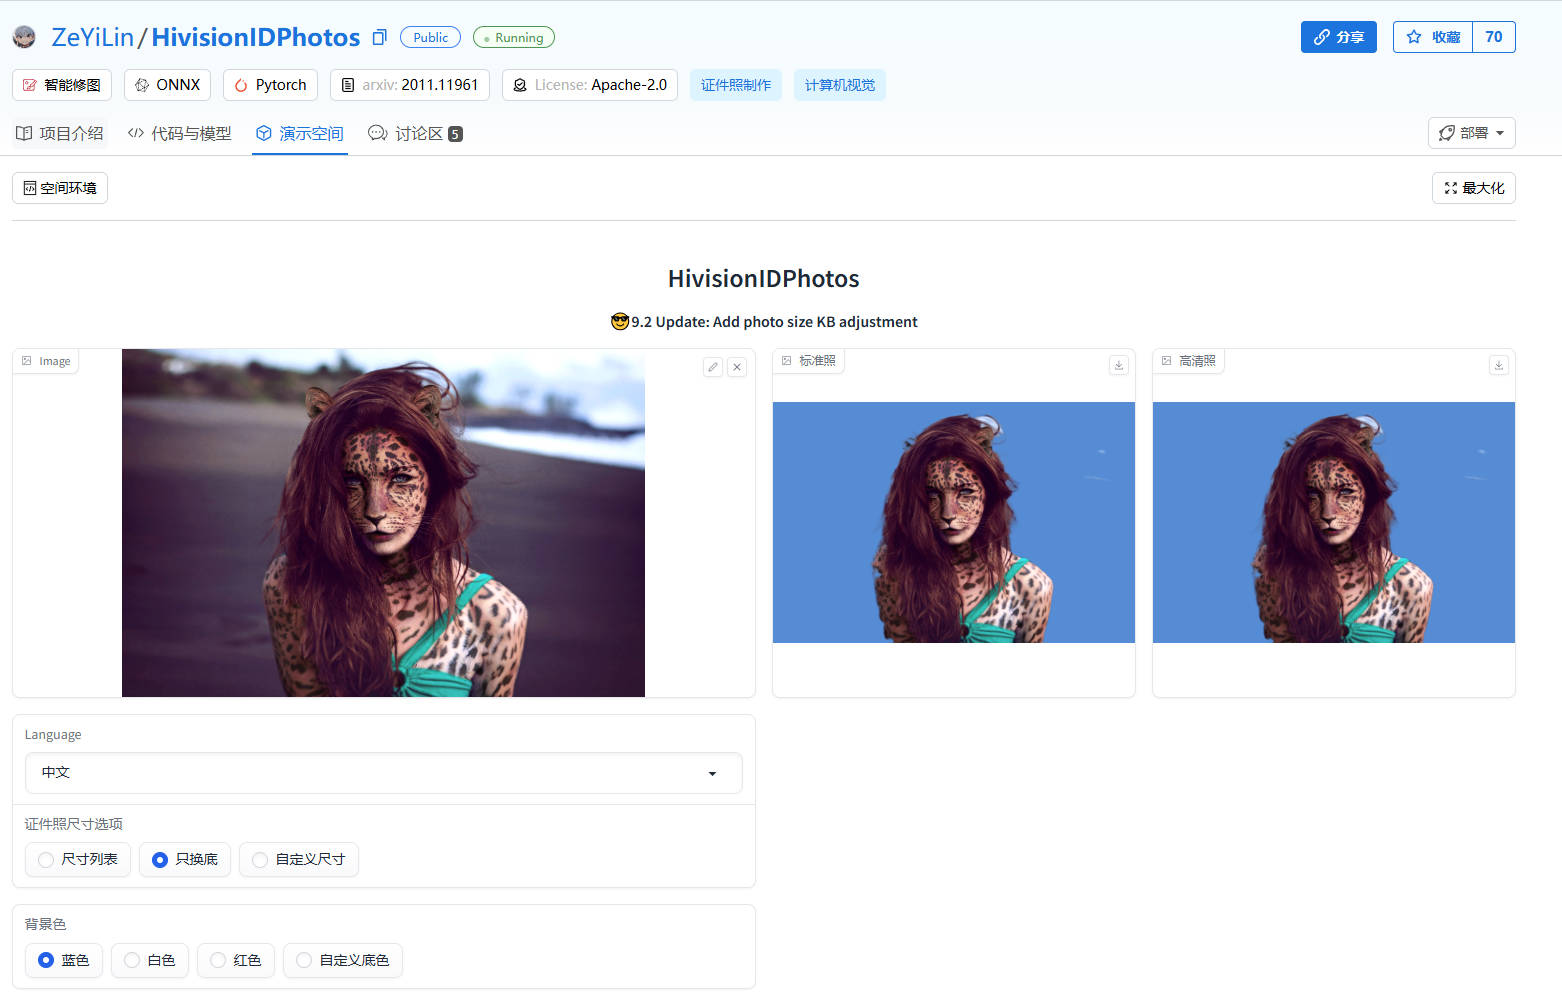The width and height of the screenshot is (1562, 995).
Task: Remove the uploaded image with X icon
Action: [737, 367]
